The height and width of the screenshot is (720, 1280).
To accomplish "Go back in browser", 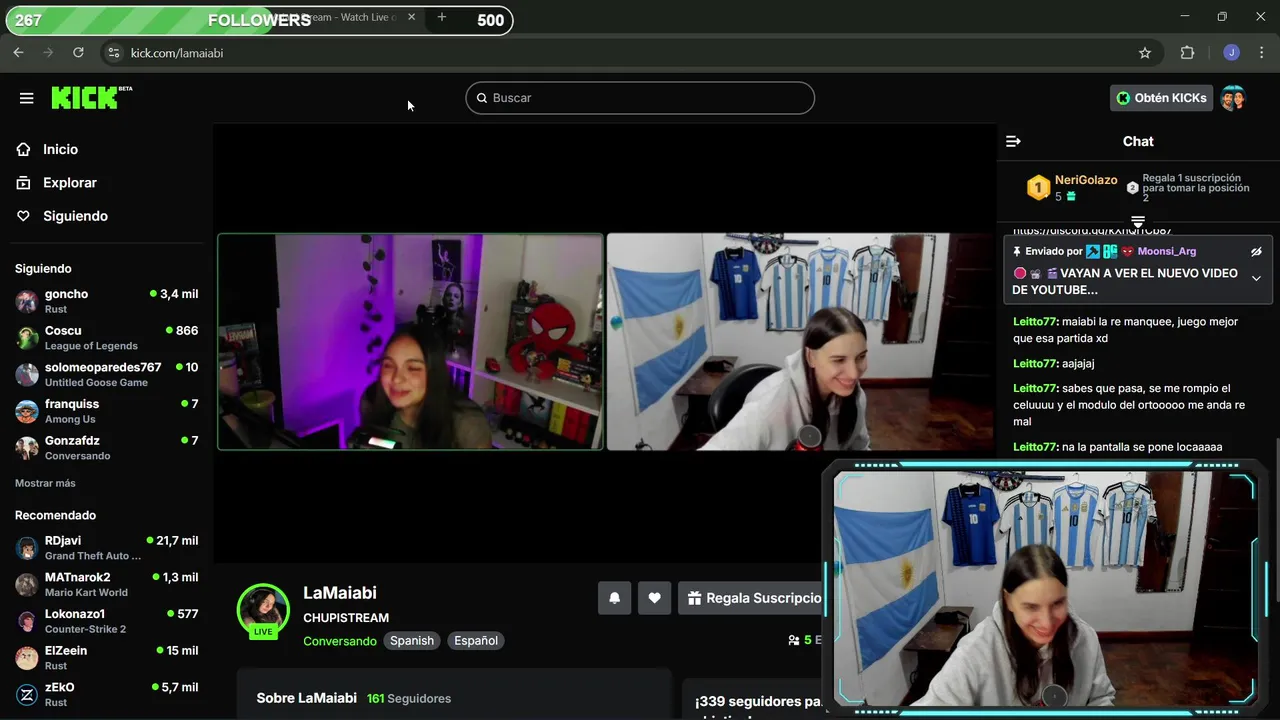I will [18, 53].
